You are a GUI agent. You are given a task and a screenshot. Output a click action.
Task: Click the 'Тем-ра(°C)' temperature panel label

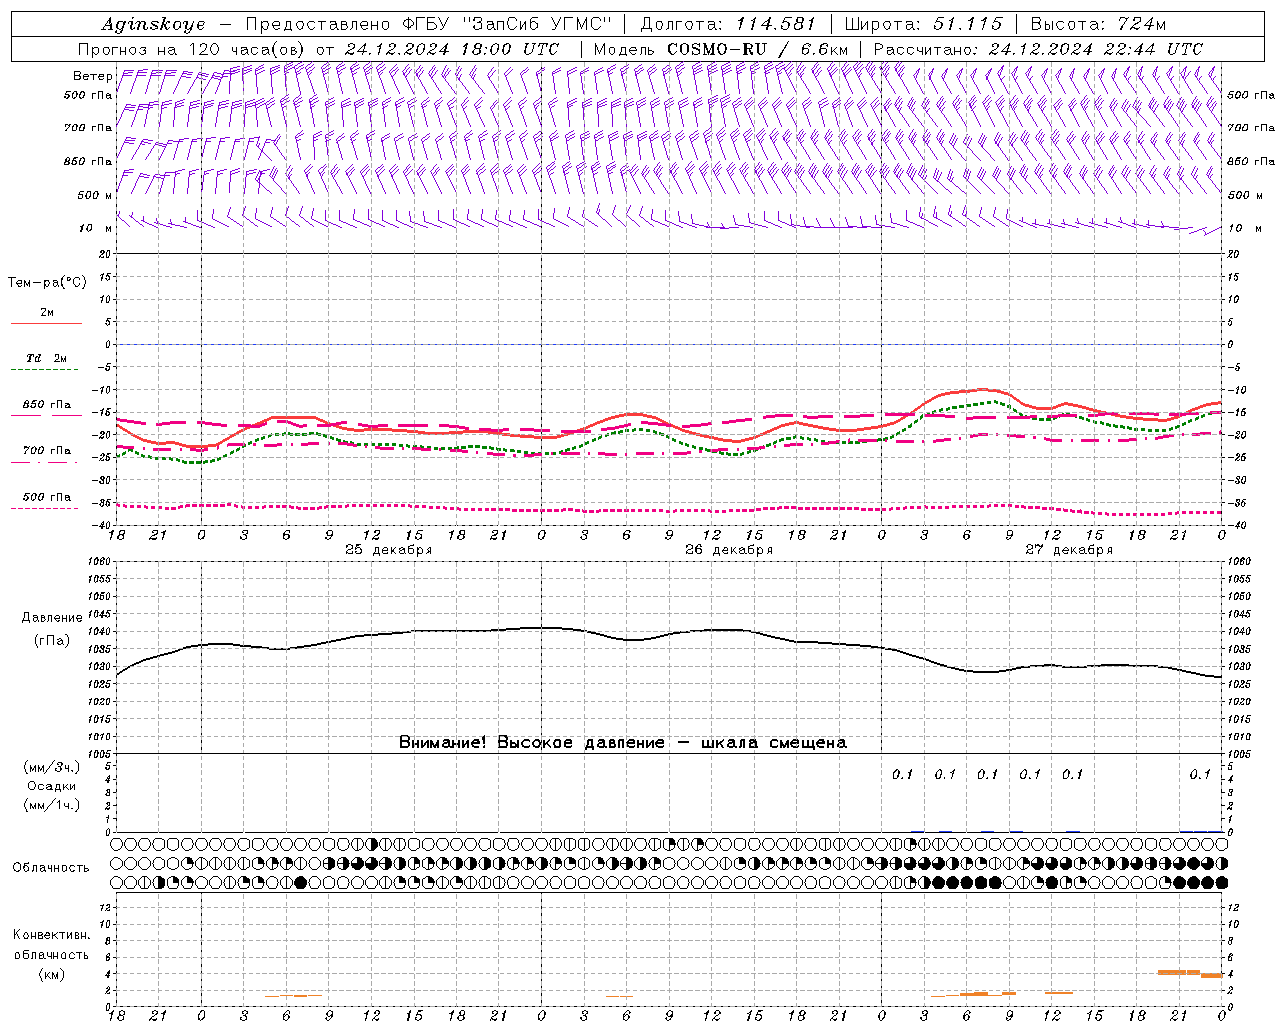click(47, 283)
